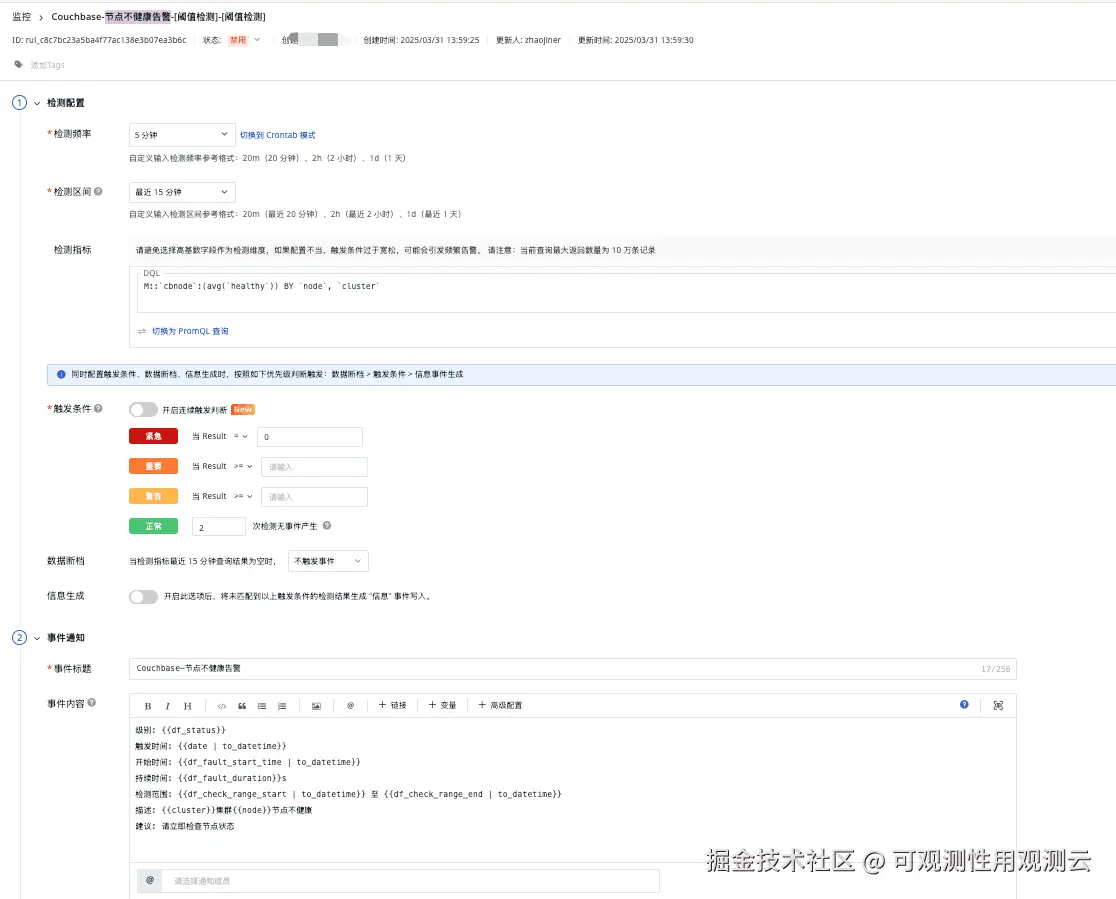Open the 不触发事件 data gap dropdown
The width and height of the screenshot is (1116, 899).
tap(328, 561)
